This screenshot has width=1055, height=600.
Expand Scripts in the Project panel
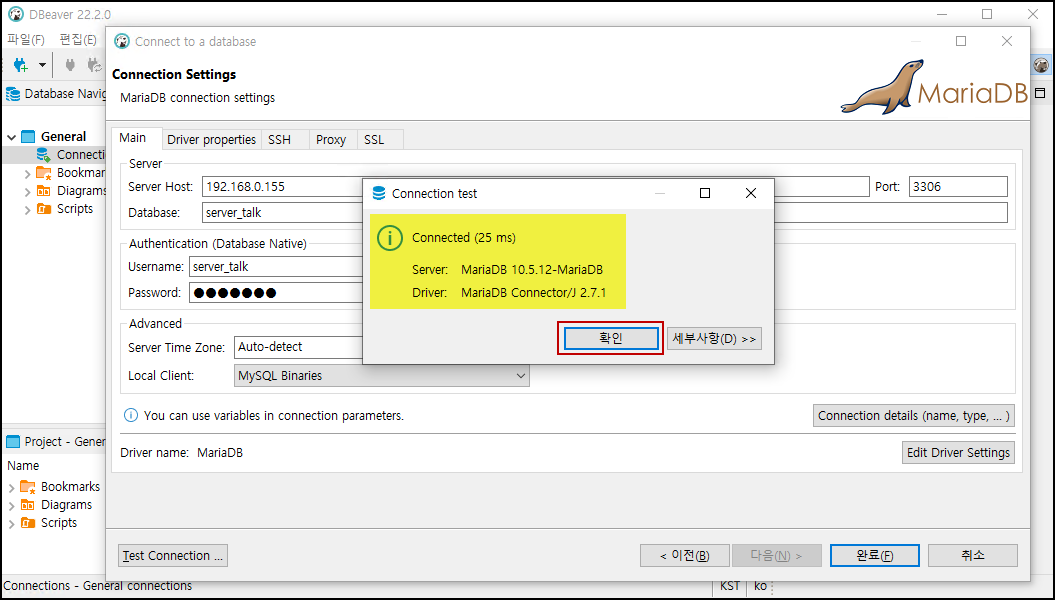coord(11,523)
